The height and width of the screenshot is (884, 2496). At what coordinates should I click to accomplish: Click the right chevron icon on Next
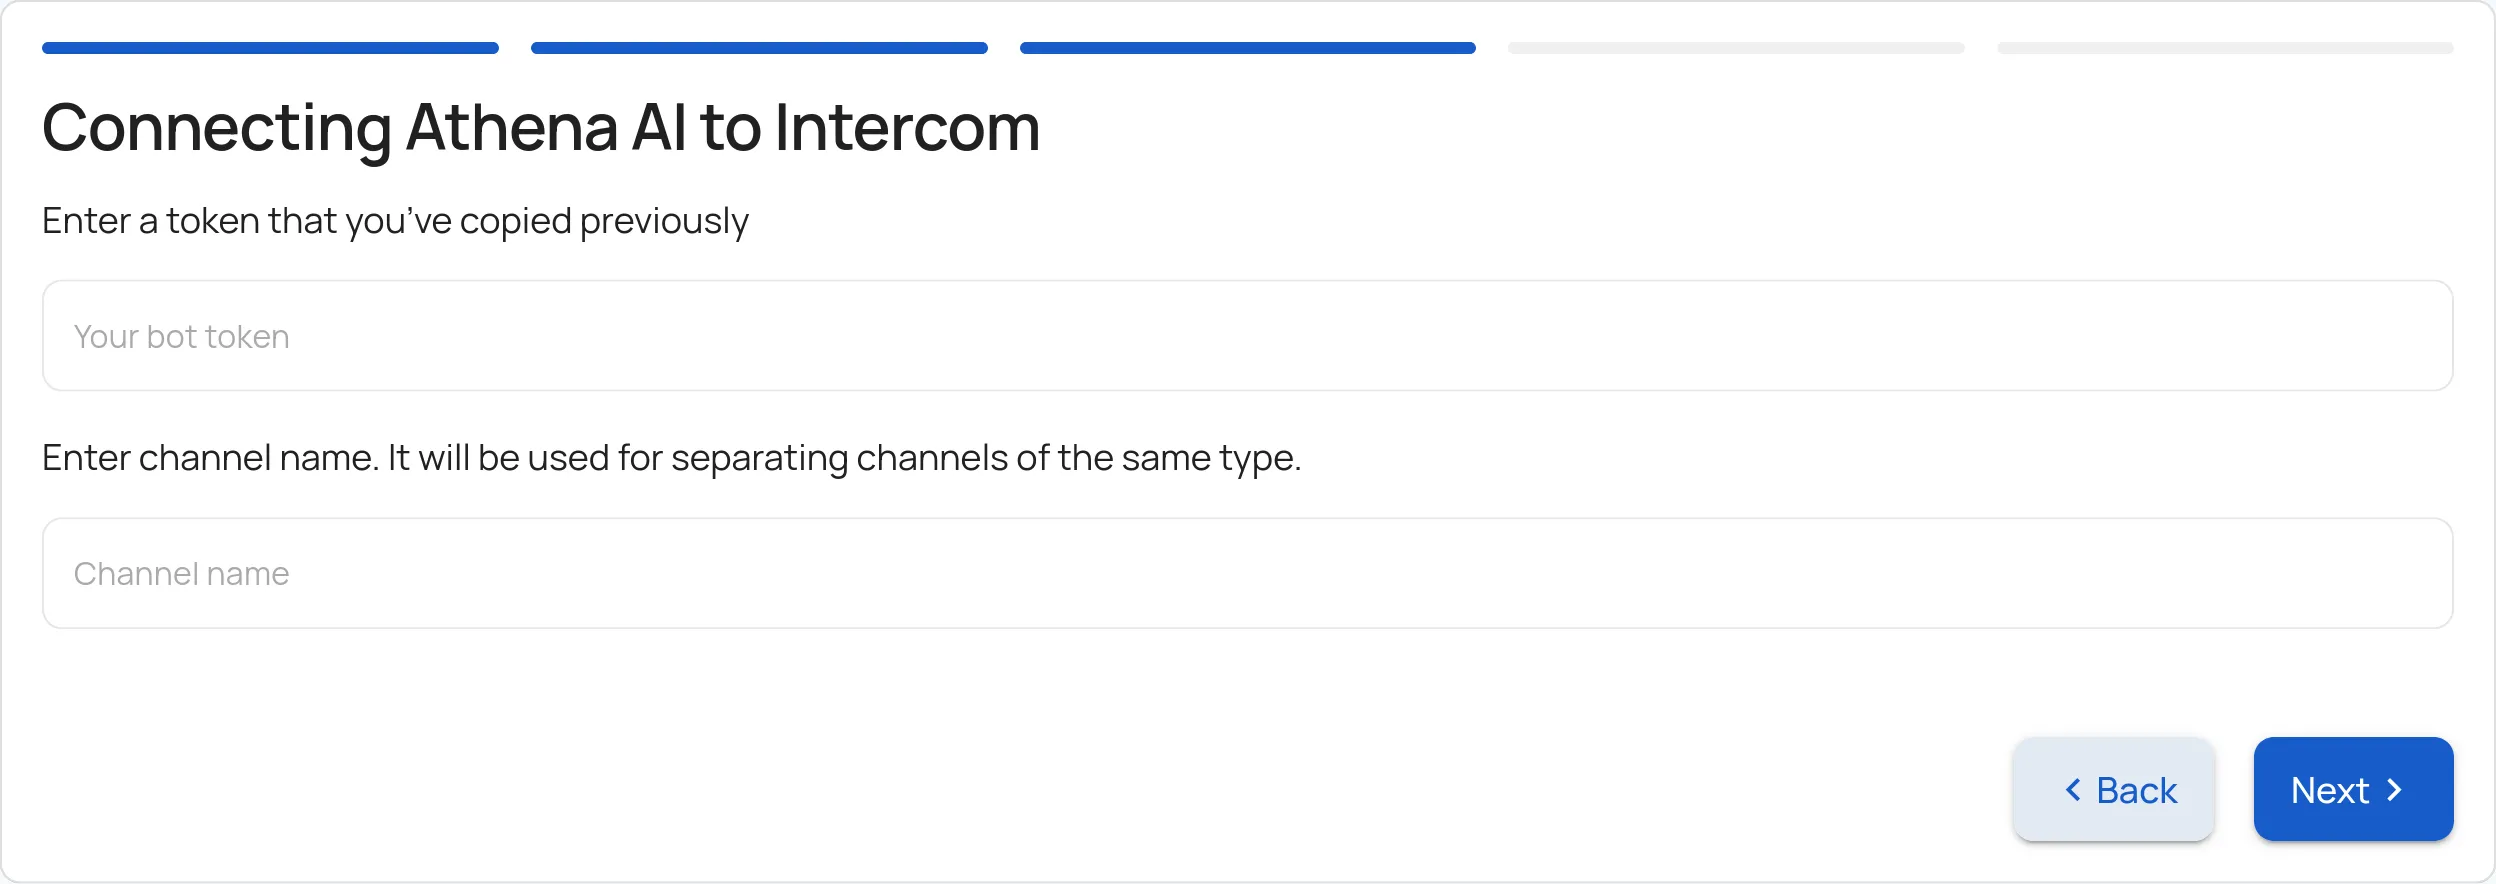click(2395, 790)
